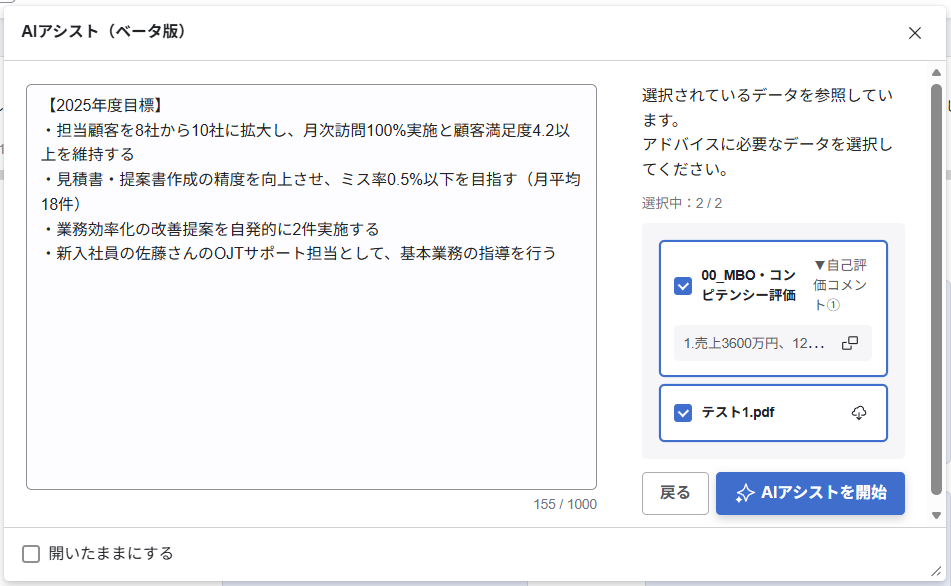
Task: Enable the 開いたままにする checkbox
Action: tap(31, 554)
